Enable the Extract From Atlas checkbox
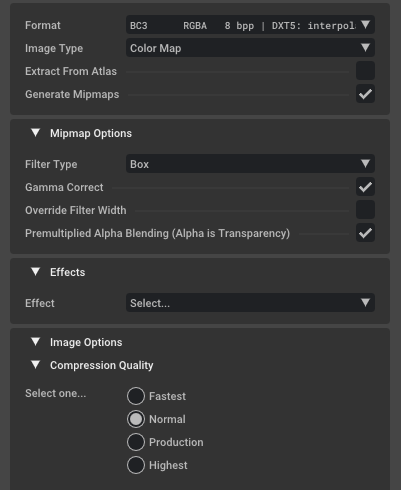 tap(365, 71)
